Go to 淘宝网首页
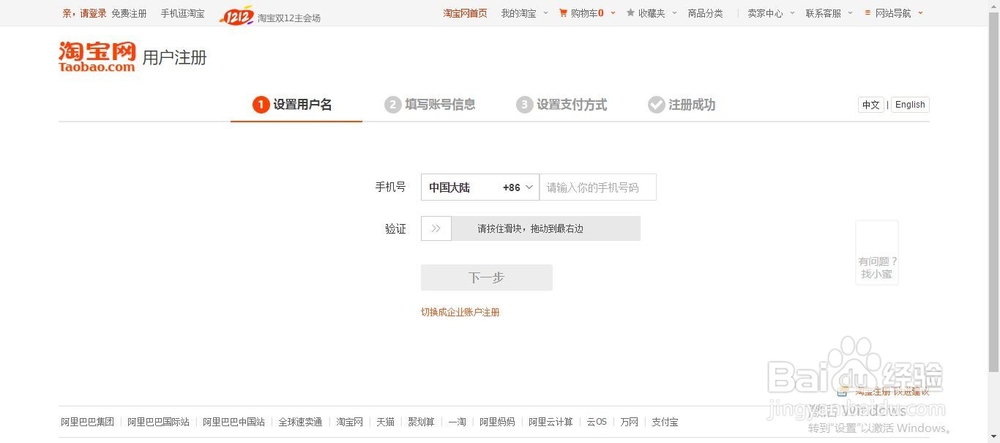 pos(465,13)
